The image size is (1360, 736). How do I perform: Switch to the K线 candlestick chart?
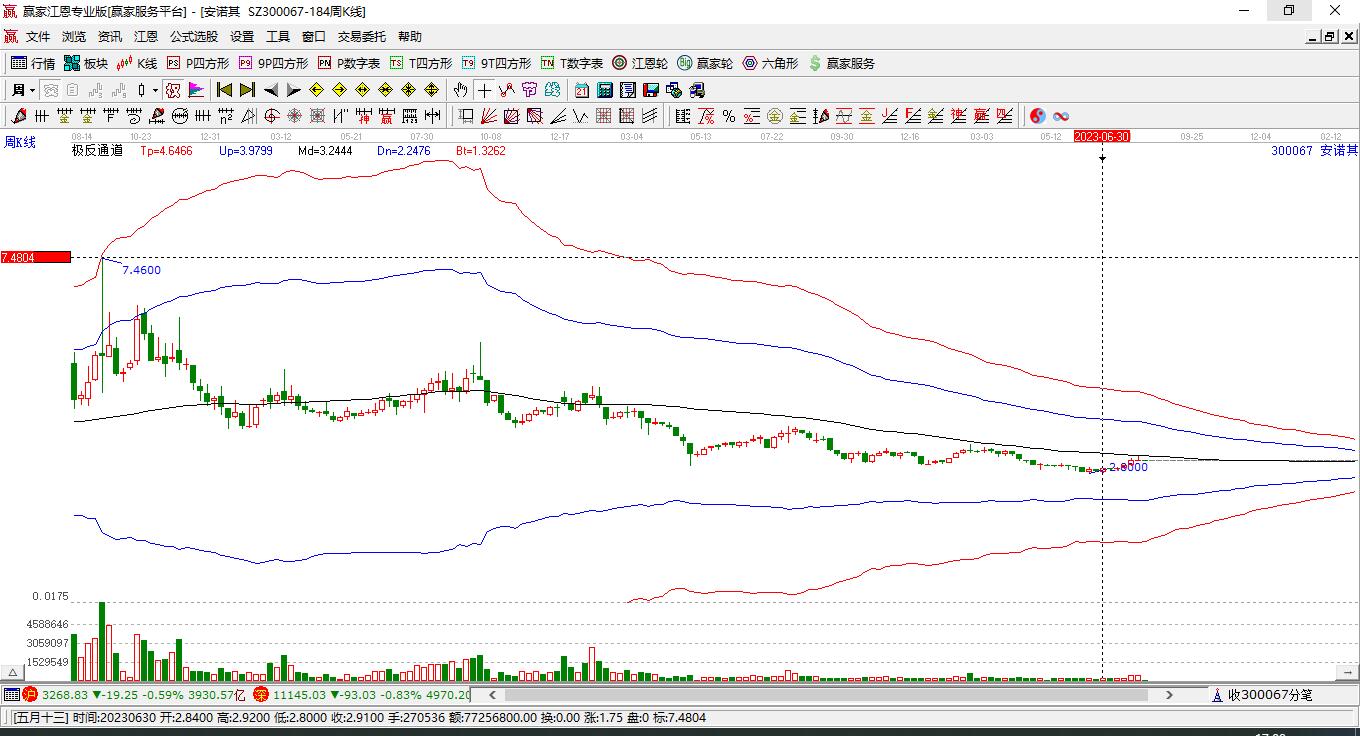[x=137, y=63]
